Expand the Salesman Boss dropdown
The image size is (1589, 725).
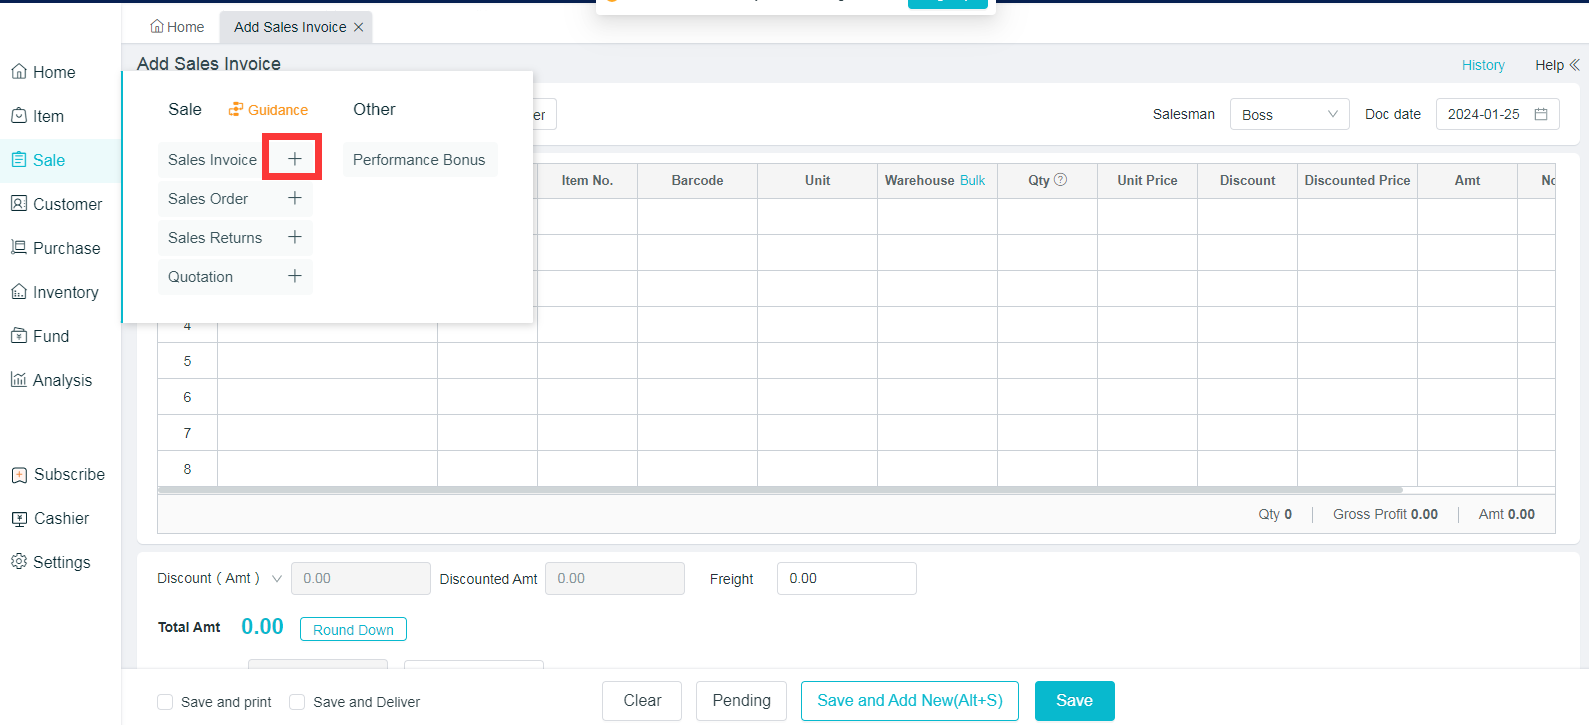(1289, 114)
